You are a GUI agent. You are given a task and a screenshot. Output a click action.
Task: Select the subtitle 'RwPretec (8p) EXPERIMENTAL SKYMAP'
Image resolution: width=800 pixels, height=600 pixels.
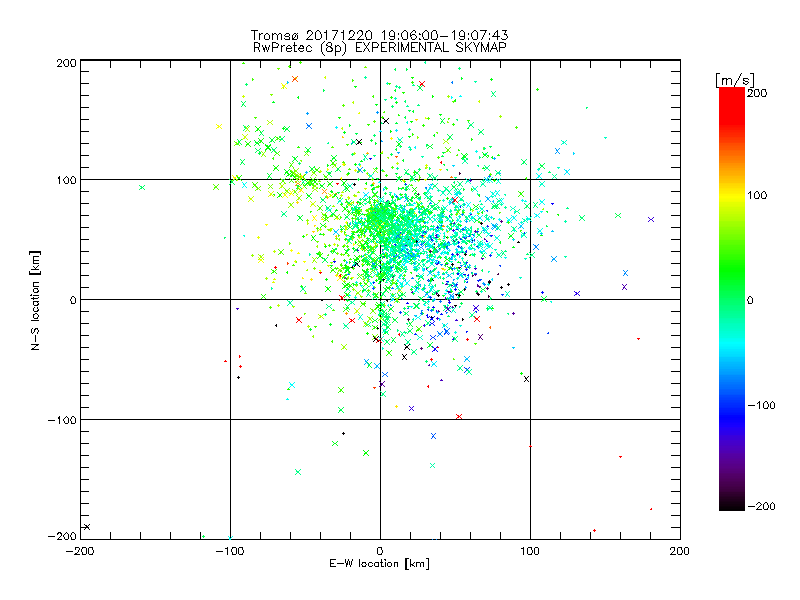click(x=380, y=47)
